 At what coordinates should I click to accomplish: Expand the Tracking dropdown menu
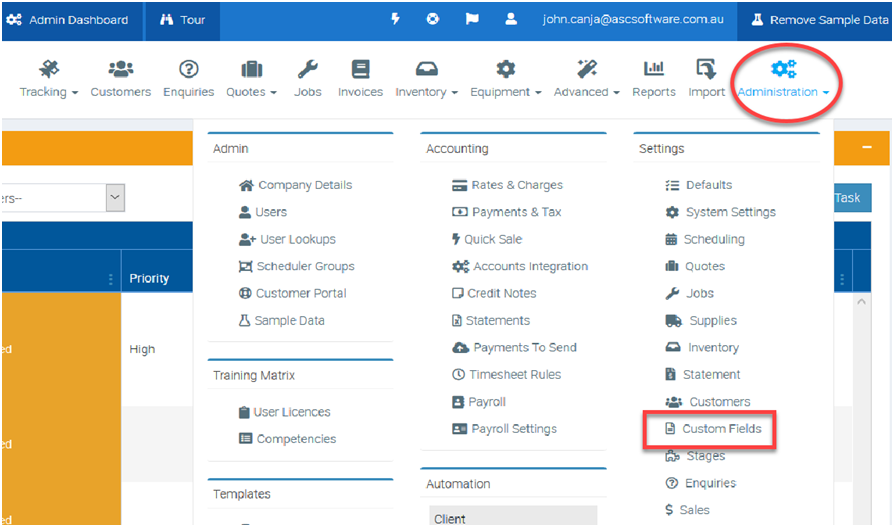49,79
